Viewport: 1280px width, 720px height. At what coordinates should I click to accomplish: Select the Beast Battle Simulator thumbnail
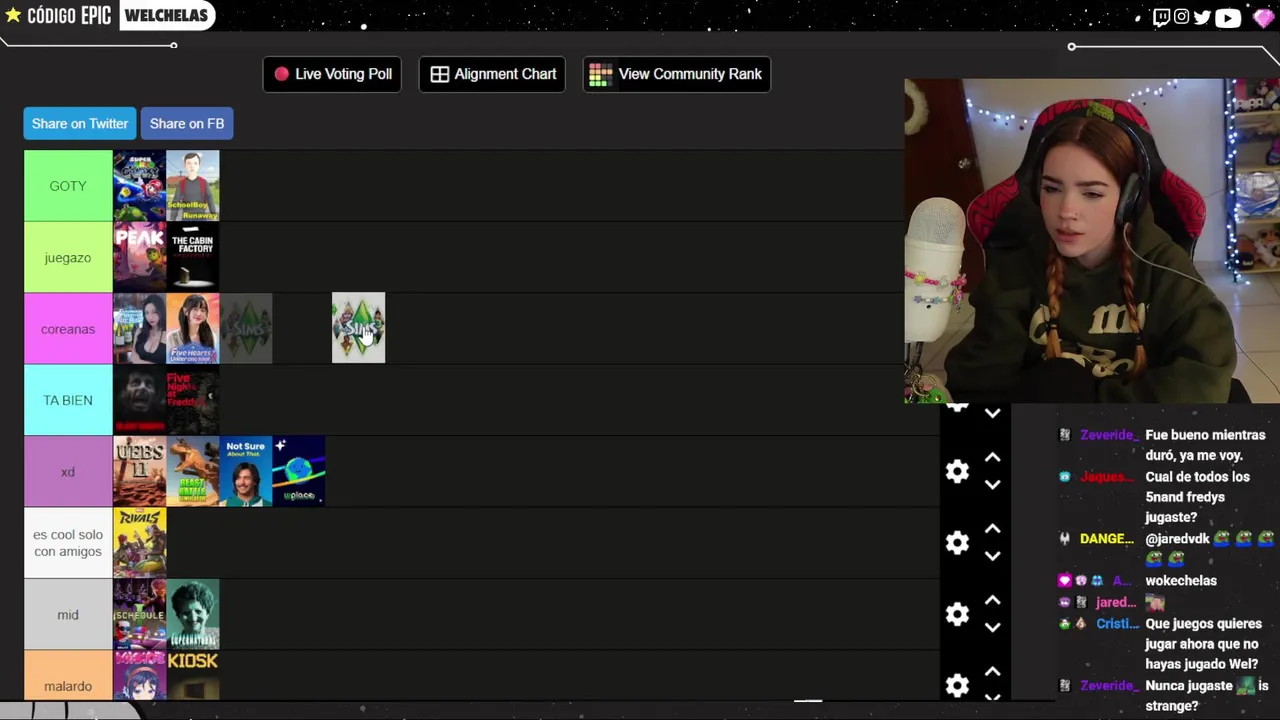(193, 471)
